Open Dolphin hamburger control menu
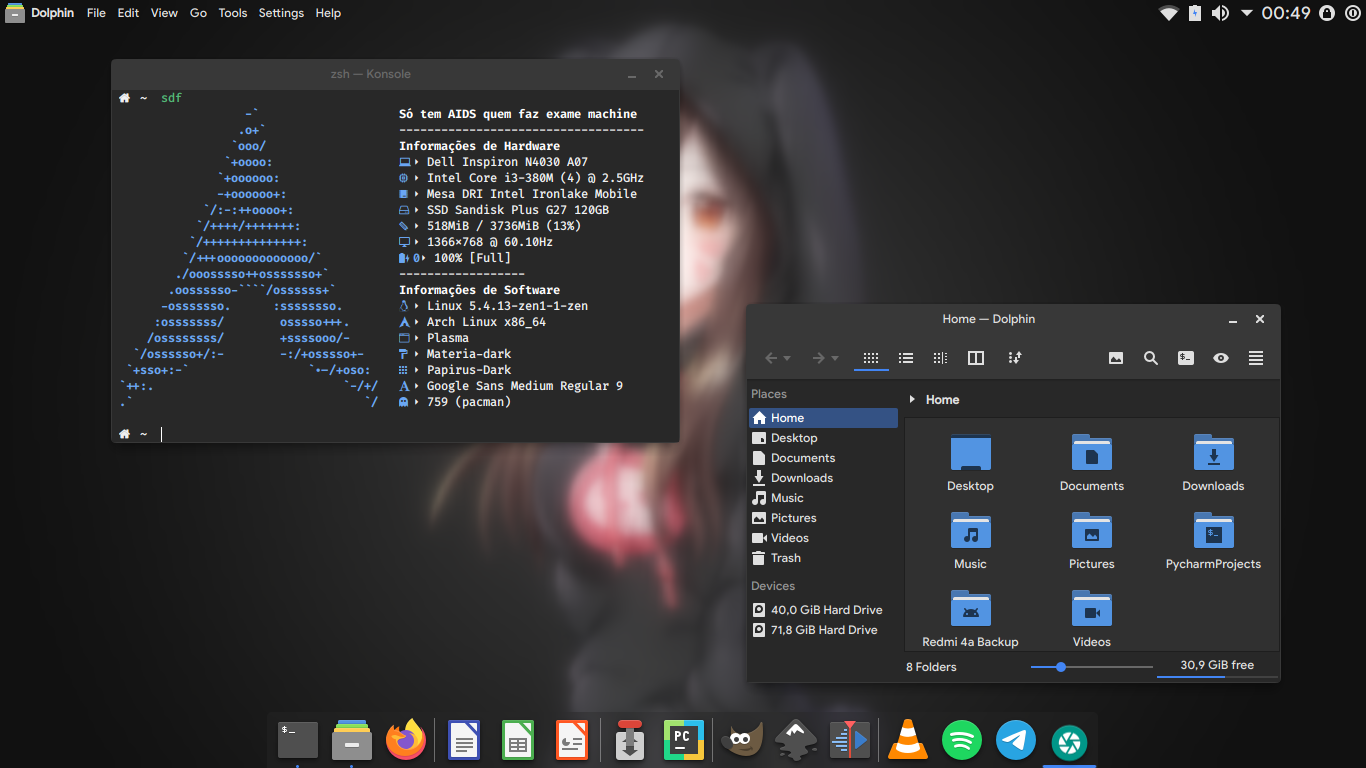 (x=1256, y=358)
